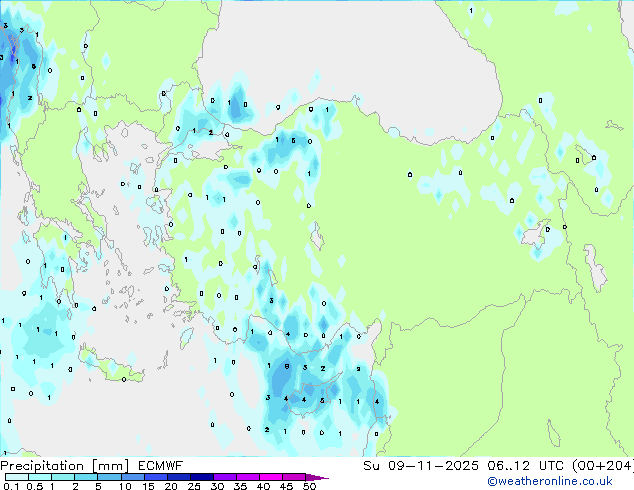
Task: Click the 0.1–0.5 mm legend color swatch
Action: [x=17, y=477]
